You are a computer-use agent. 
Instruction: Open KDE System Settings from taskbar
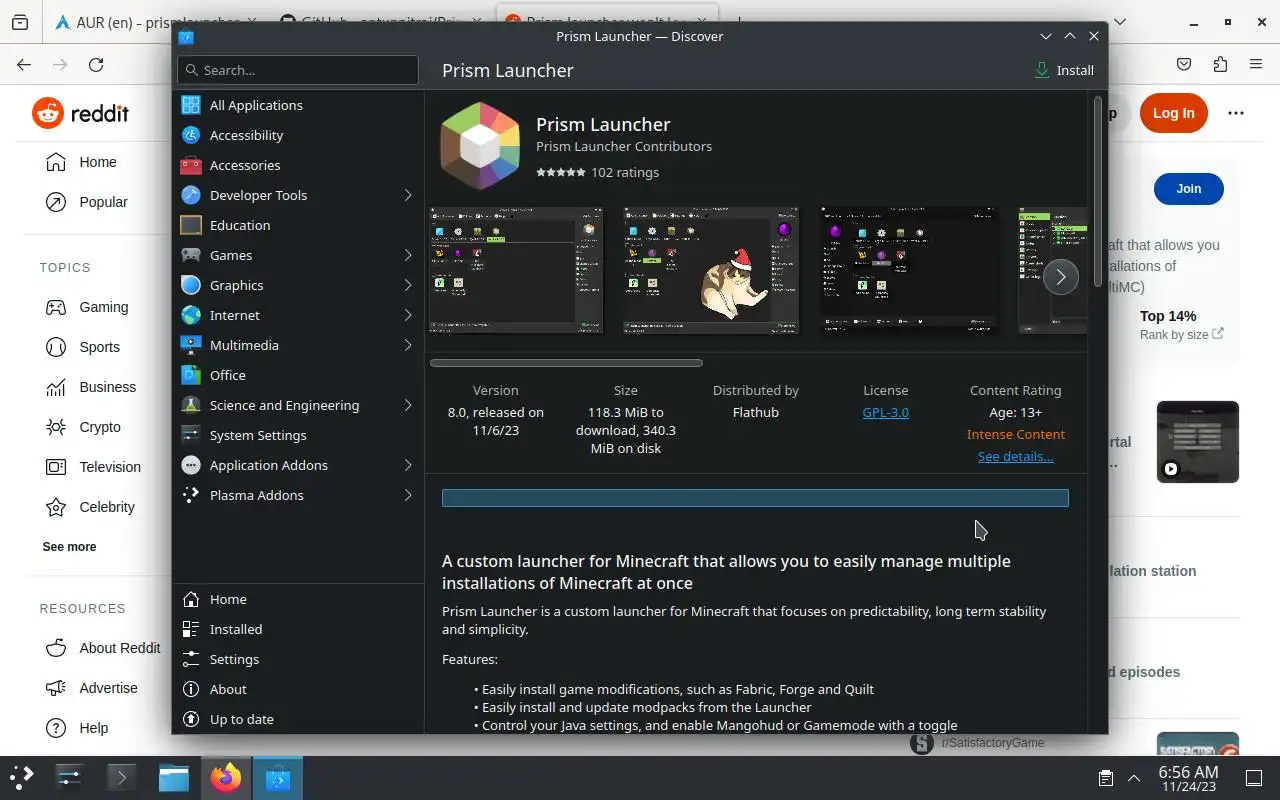[69, 777]
